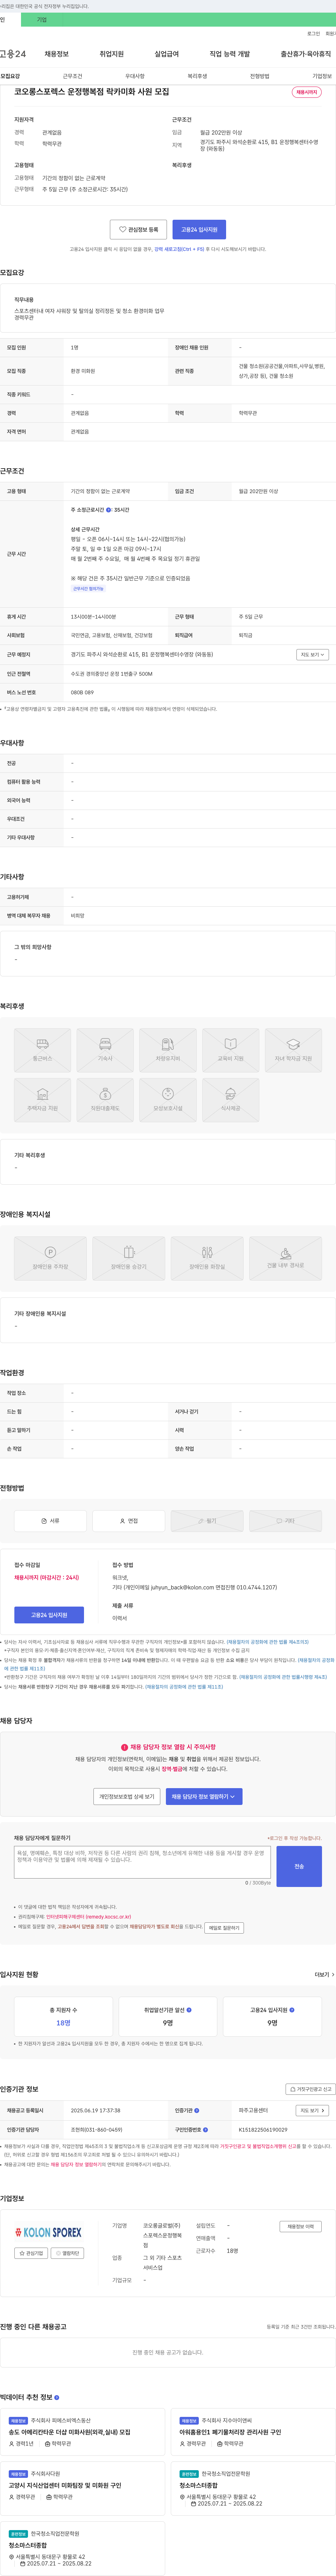This screenshot has width=336, height=2576.
Task: Open 고양시 지식산업센터 미화팀장 posting
Action: (x=65, y=2485)
